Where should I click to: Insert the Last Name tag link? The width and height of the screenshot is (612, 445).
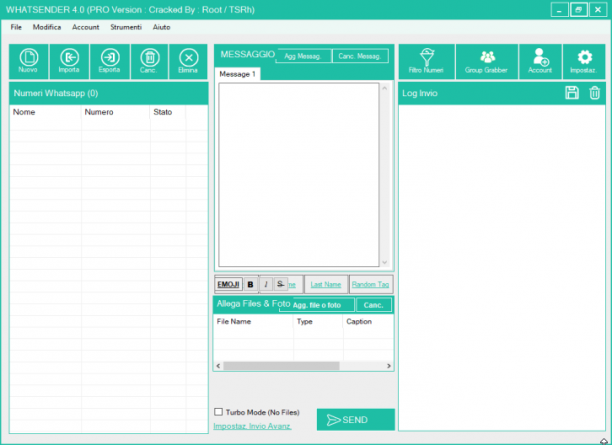point(326,285)
